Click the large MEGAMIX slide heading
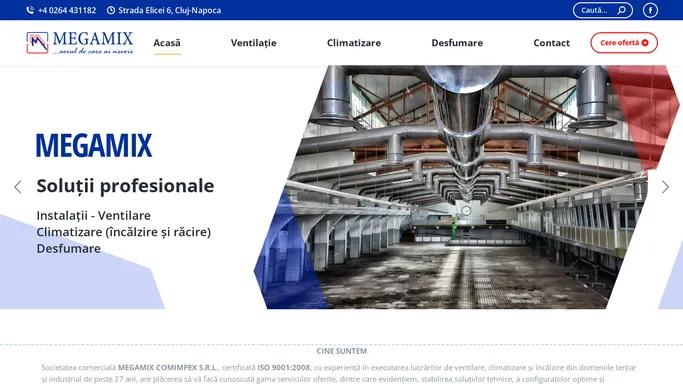683x384 pixels. coord(94,145)
